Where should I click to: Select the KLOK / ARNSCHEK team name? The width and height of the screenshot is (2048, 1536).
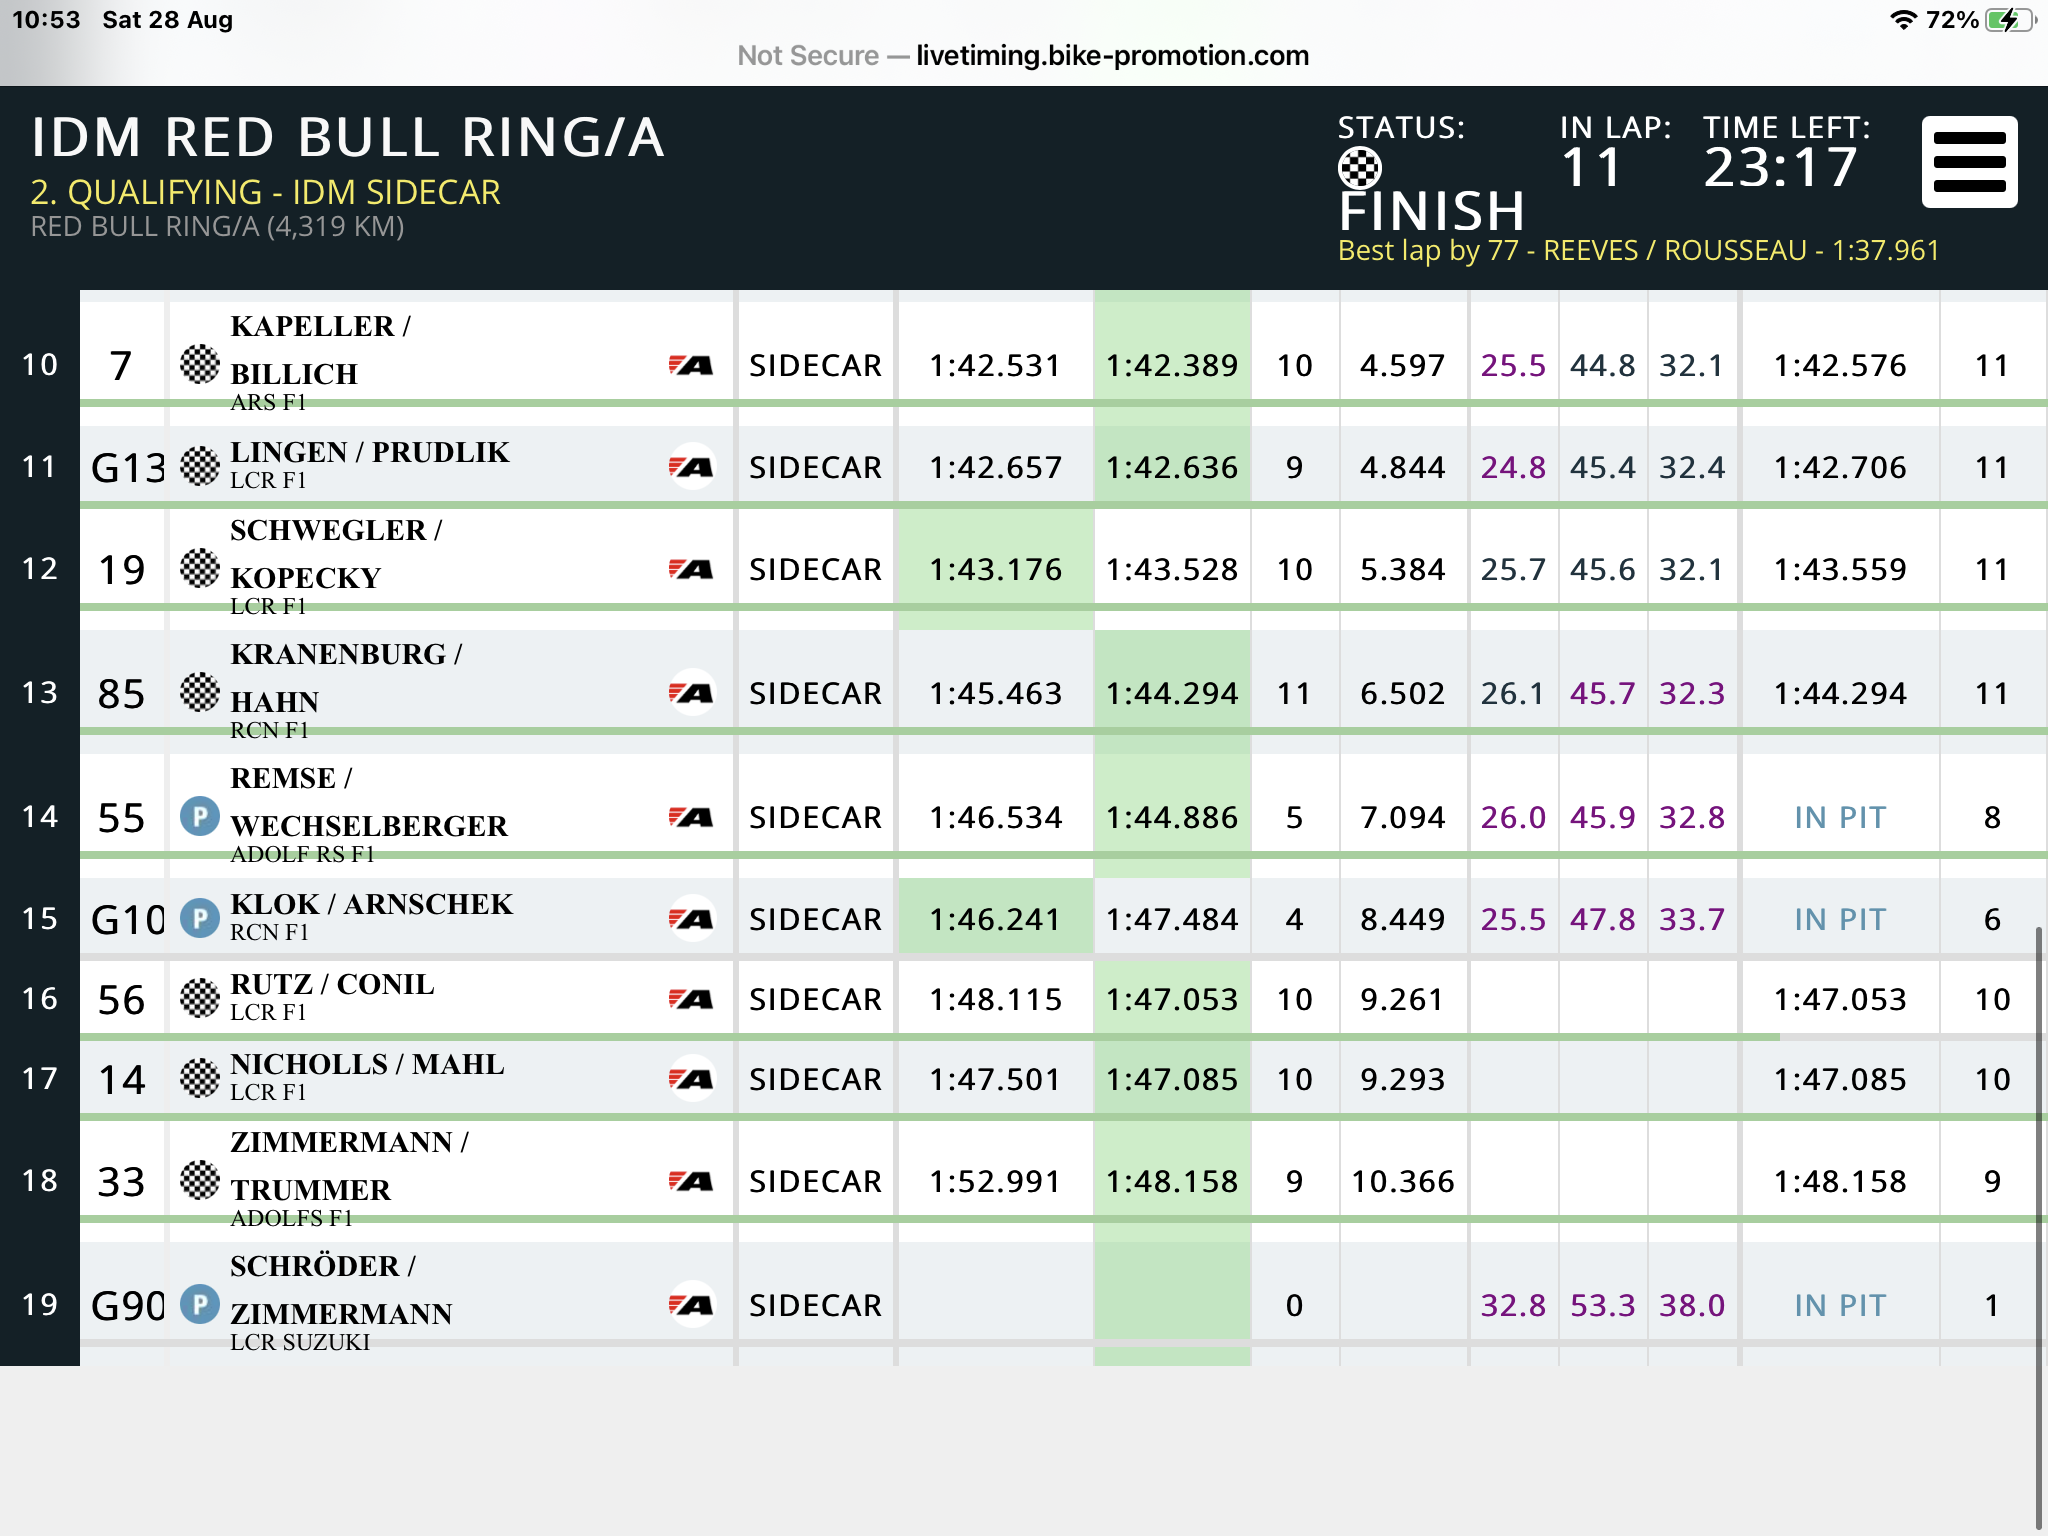tap(371, 904)
